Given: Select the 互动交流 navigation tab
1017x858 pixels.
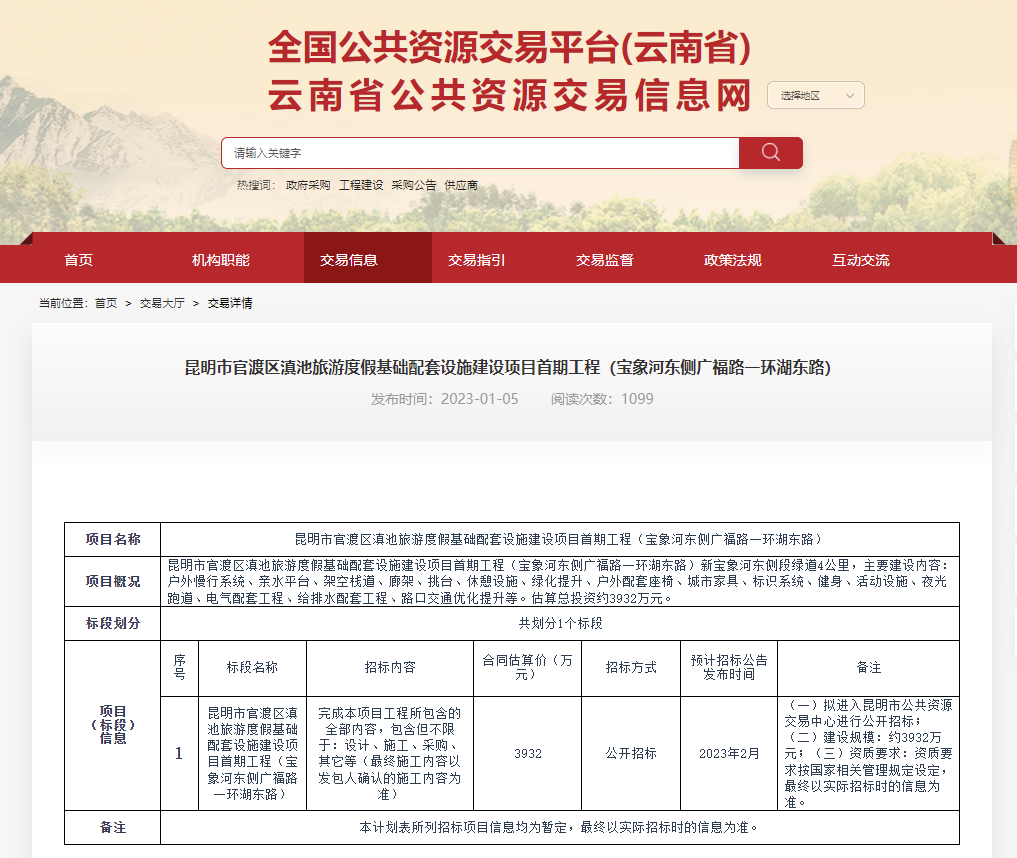Looking at the screenshot, I should (x=860, y=258).
